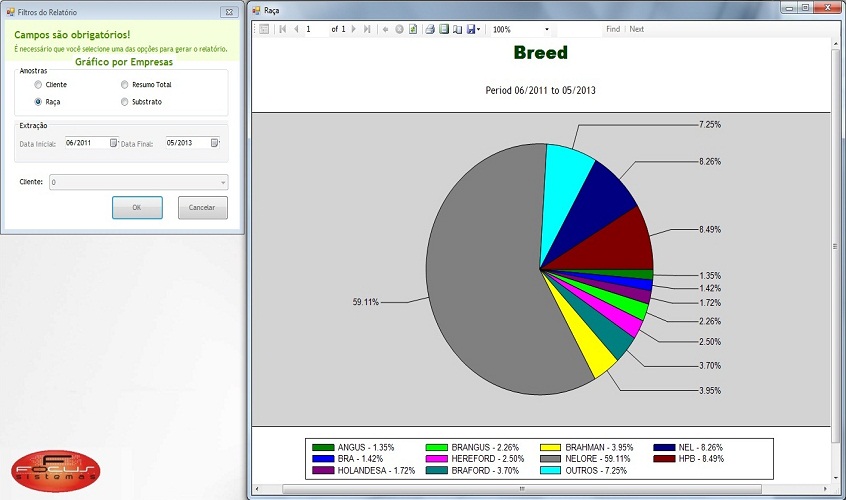The image size is (846, 500).
Task: Select the Substrato radio option
Action: [124, 101]
